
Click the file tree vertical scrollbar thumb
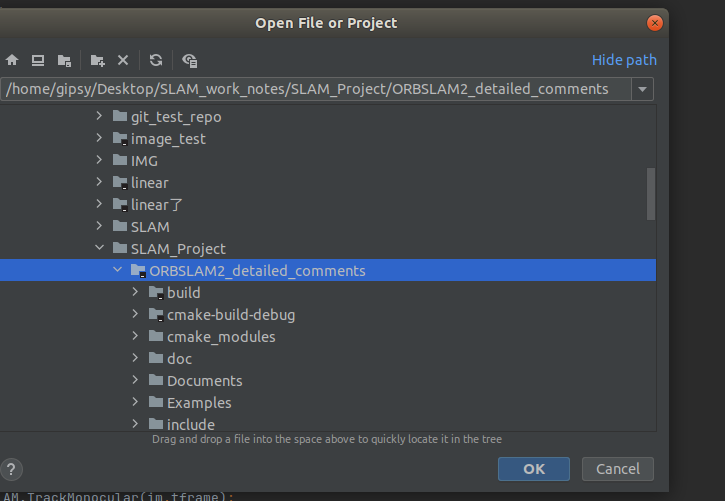[x=651, y=194]
